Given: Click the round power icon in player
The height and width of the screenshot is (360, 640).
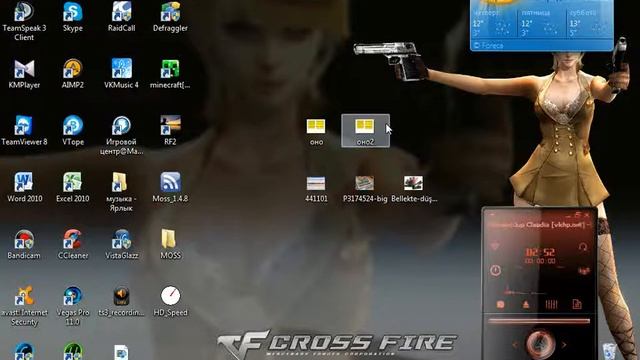Looking at the screenshot, I should (x=495, y=270).
